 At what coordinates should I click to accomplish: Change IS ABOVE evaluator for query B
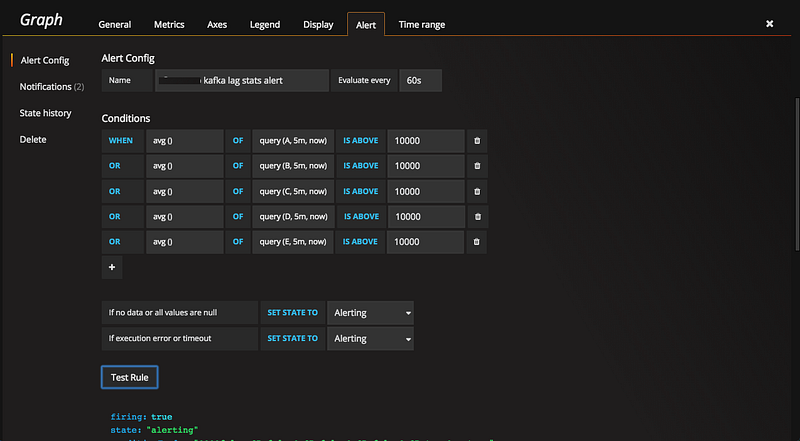361,166
